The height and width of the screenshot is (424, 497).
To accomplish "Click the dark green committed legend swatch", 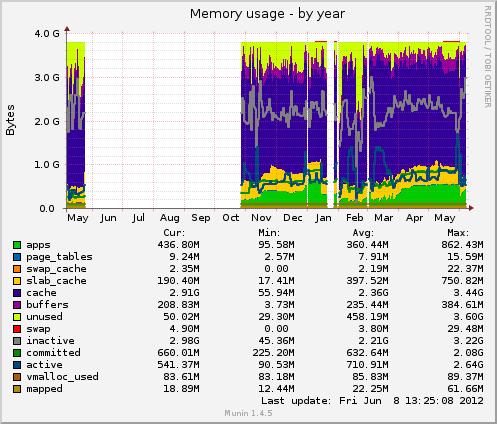I will click(x=17, y=353).
